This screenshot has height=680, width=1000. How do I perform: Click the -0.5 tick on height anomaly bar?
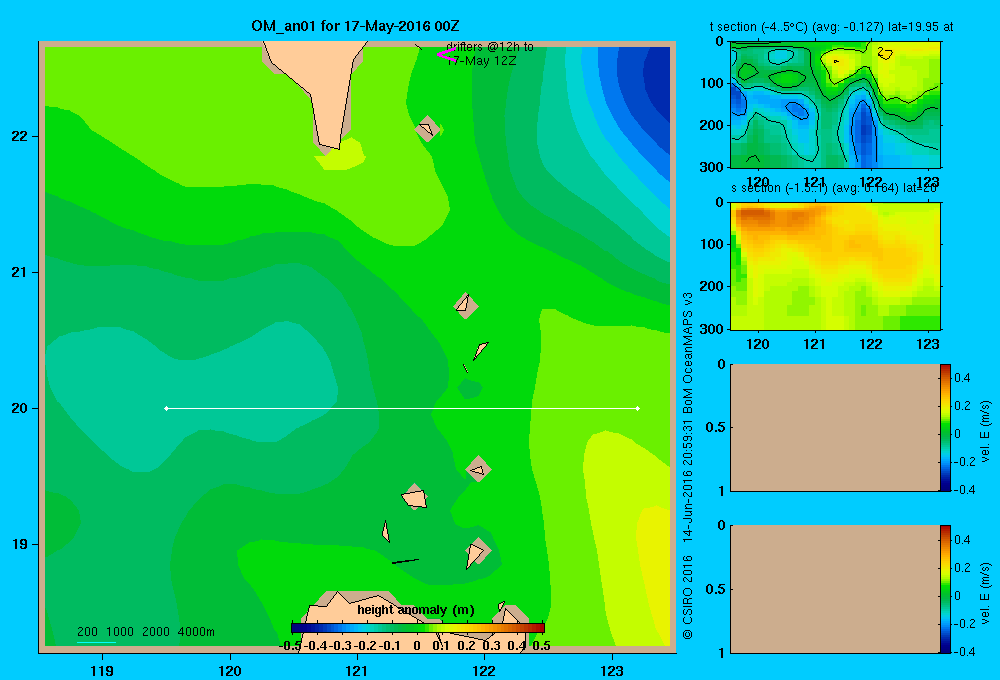(291, 646)
